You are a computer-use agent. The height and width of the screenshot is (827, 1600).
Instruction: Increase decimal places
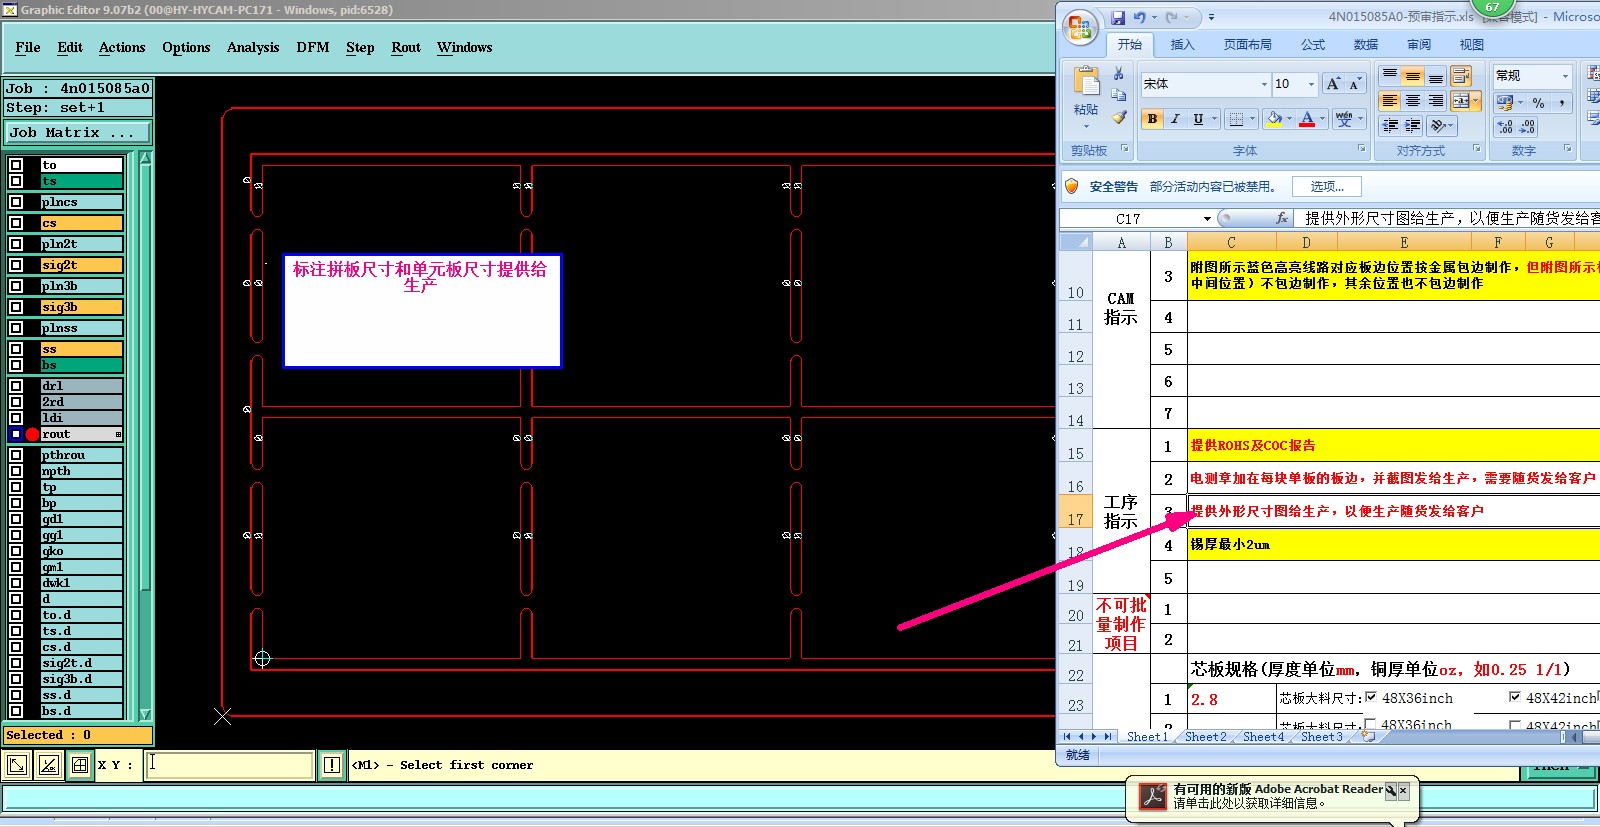click(1505, 127)
